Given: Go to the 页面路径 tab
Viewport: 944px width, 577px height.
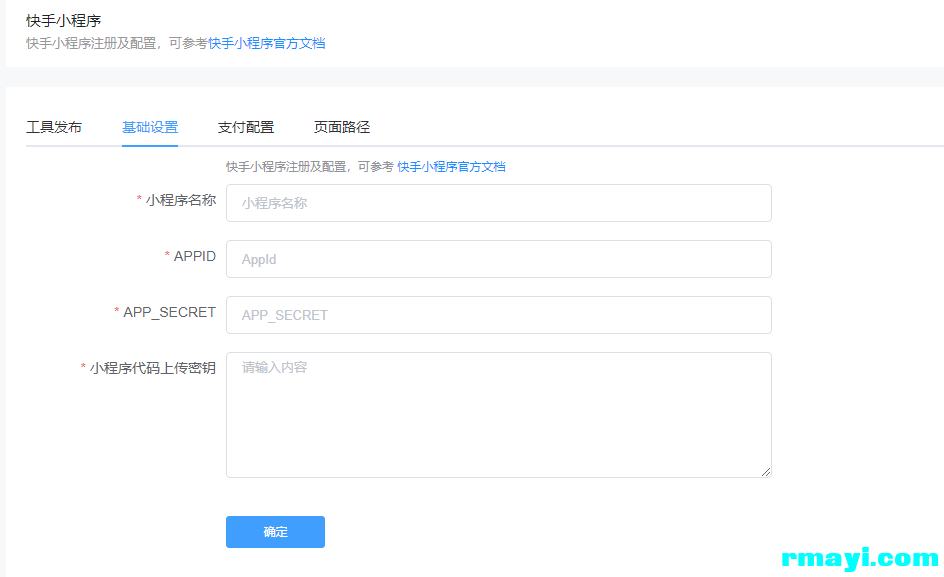Looking at the screenshot, I should 342,127.
